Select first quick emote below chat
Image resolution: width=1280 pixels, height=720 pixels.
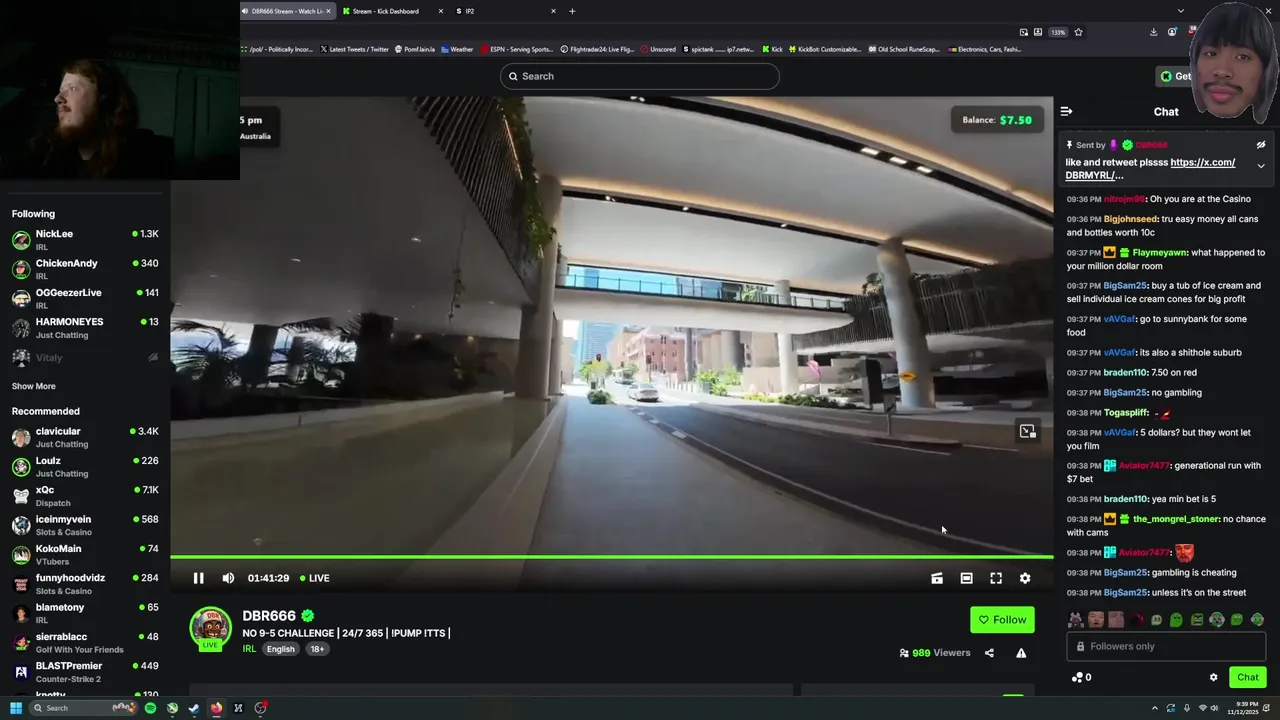1075,620
